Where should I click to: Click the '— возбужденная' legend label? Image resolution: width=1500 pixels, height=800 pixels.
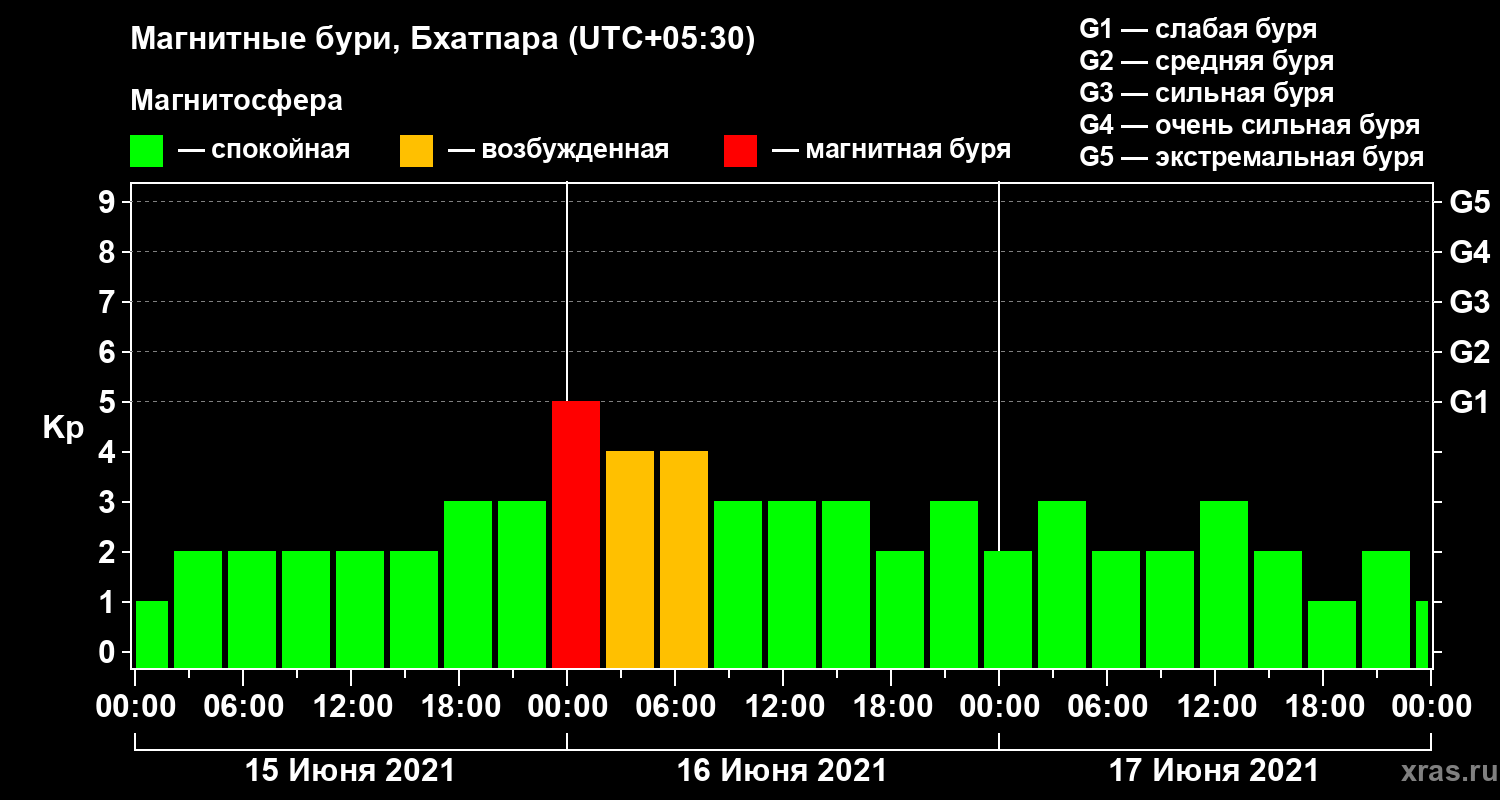(x=558, y=150)
